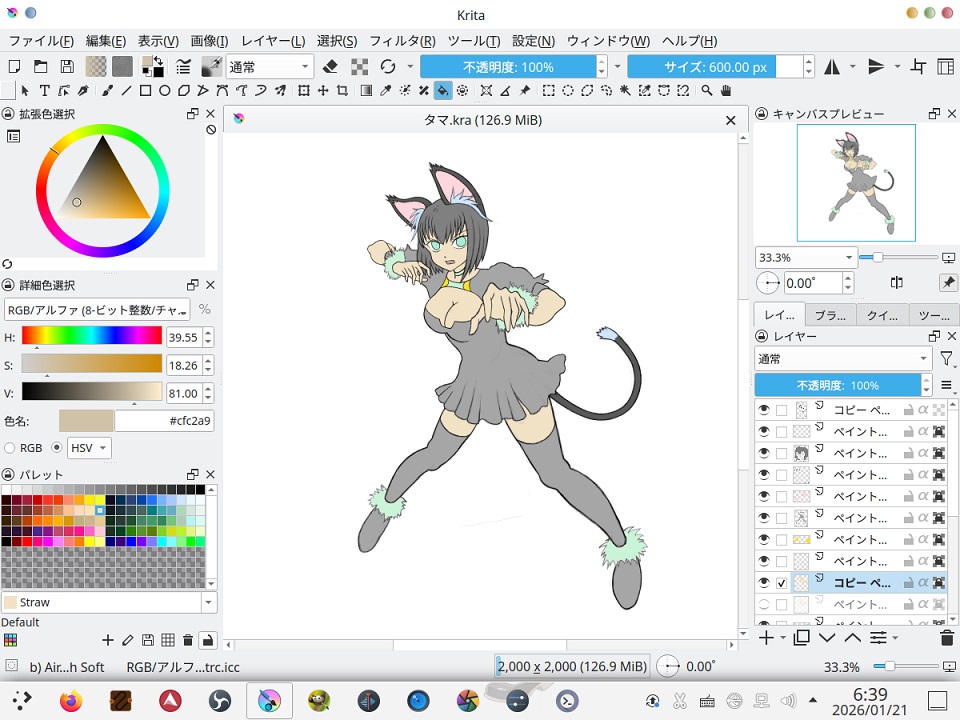
Task: Select the Zoom magnifier tool
Action: click(707, 91)
